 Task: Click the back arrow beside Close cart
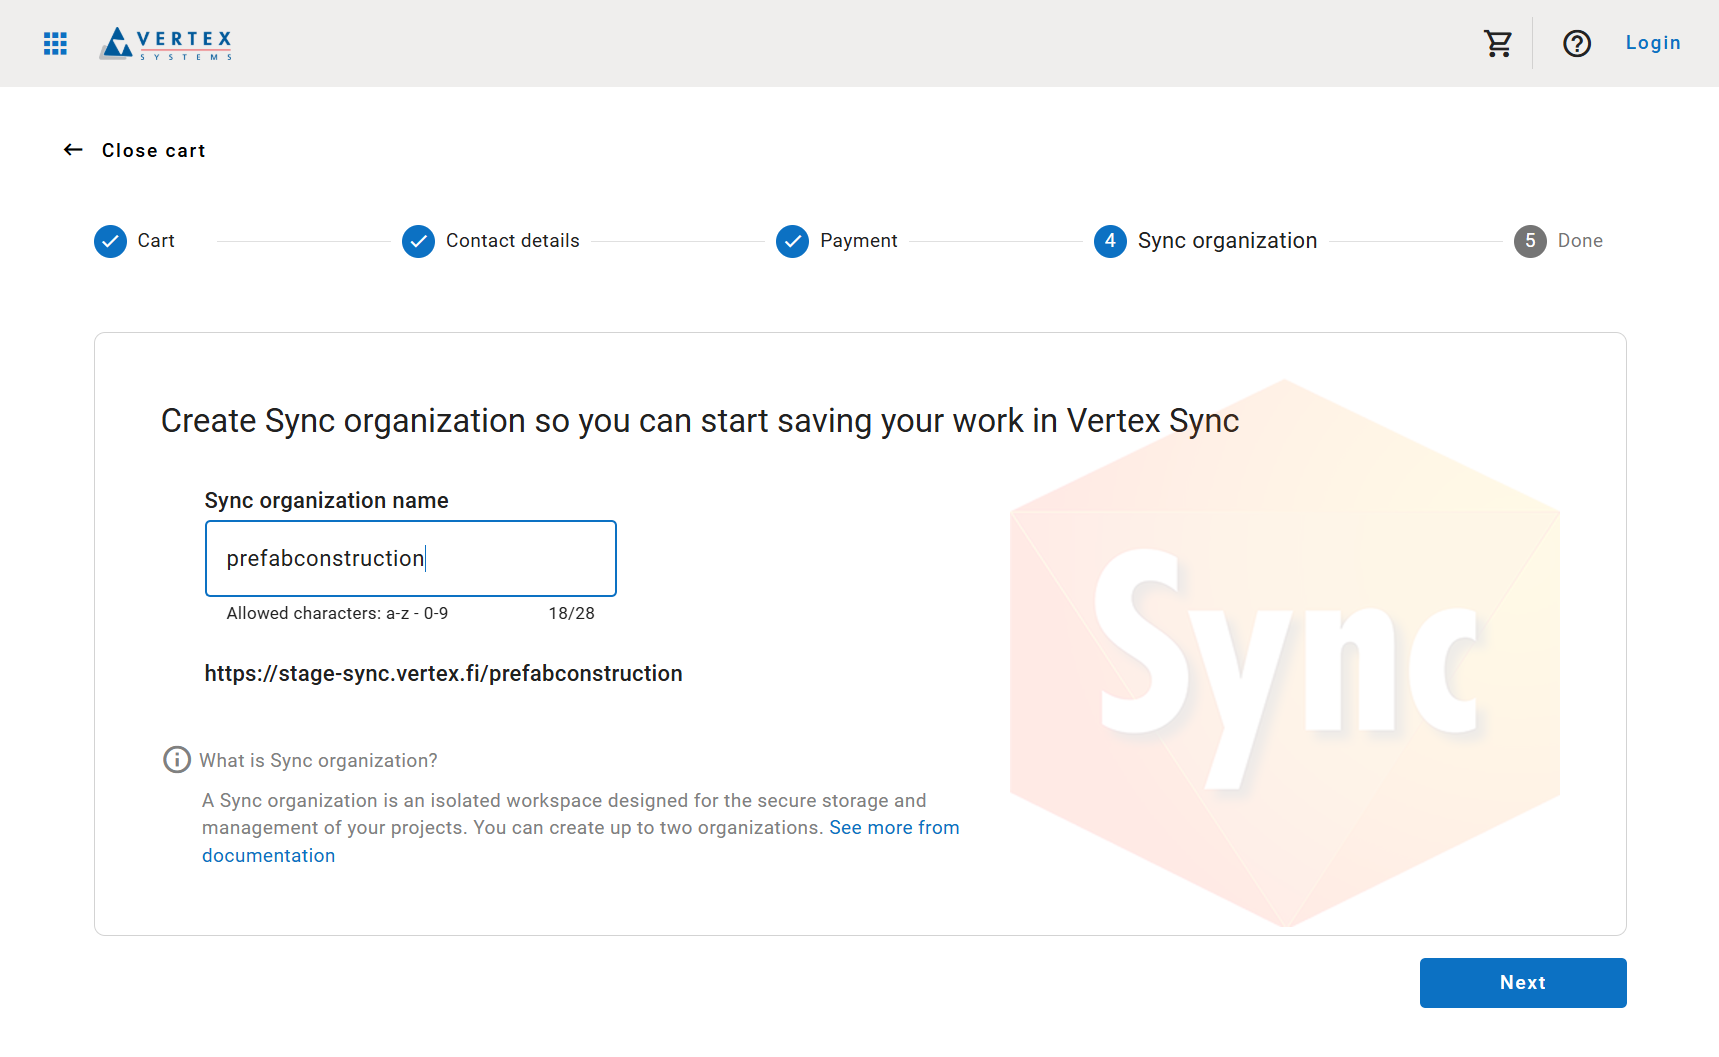tap(73, 150)
